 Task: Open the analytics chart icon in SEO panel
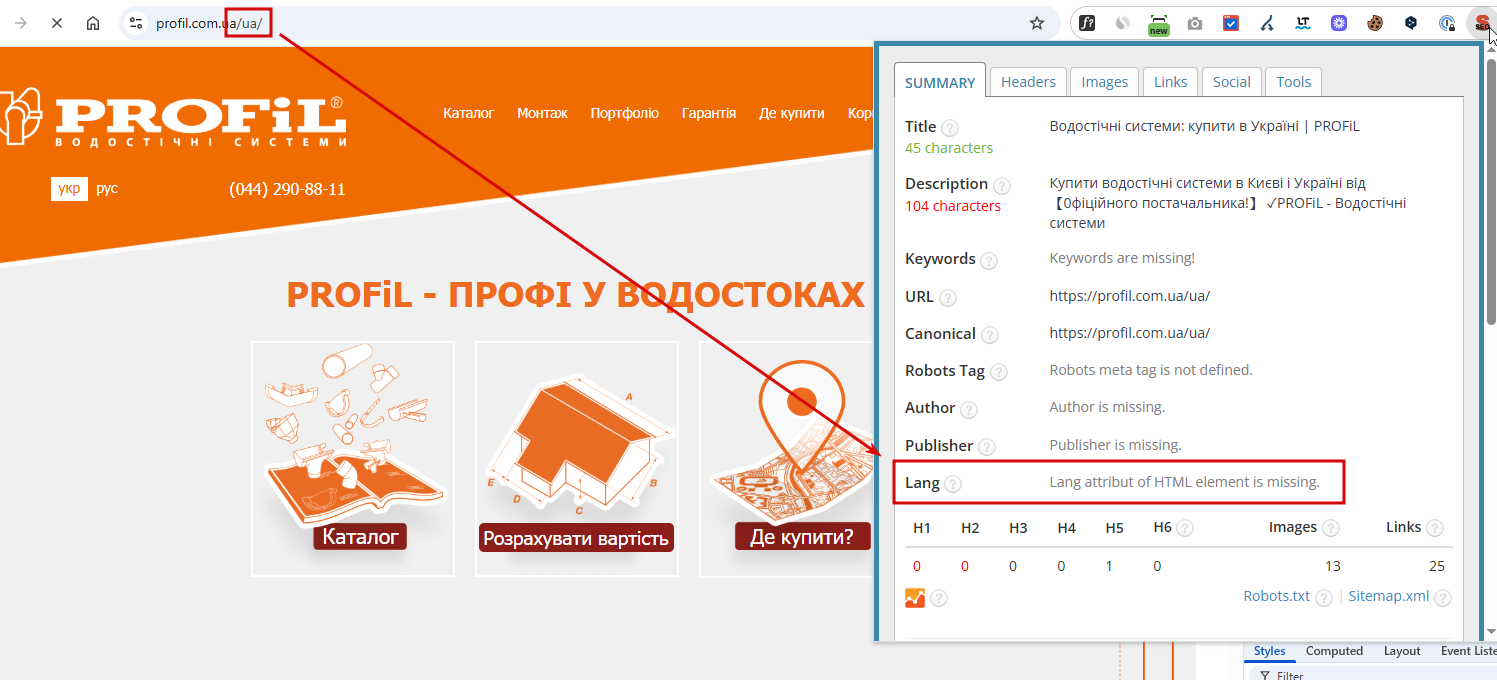[x=915, y=598]
